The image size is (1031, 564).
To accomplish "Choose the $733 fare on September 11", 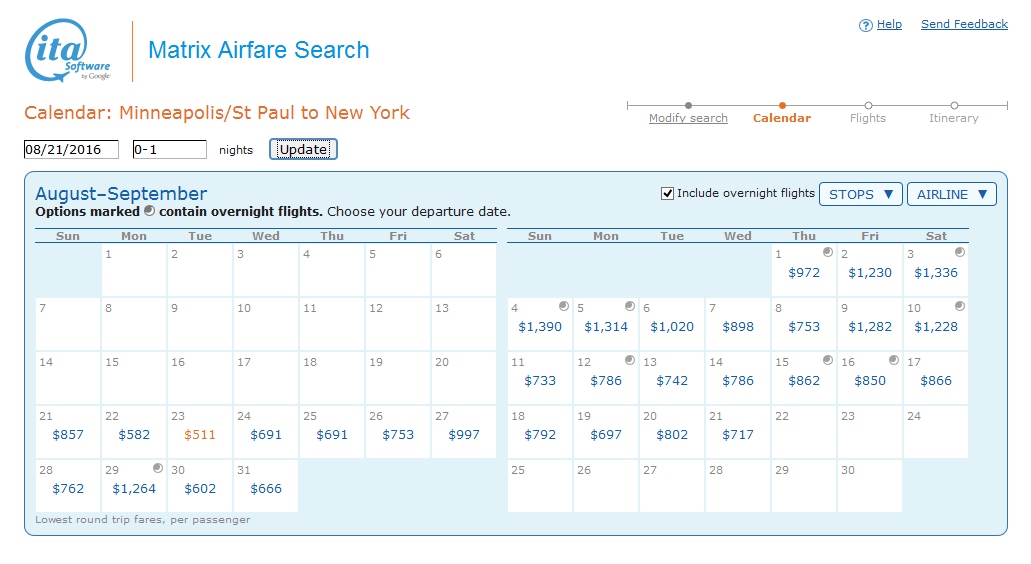I will [x=540, y=381].
